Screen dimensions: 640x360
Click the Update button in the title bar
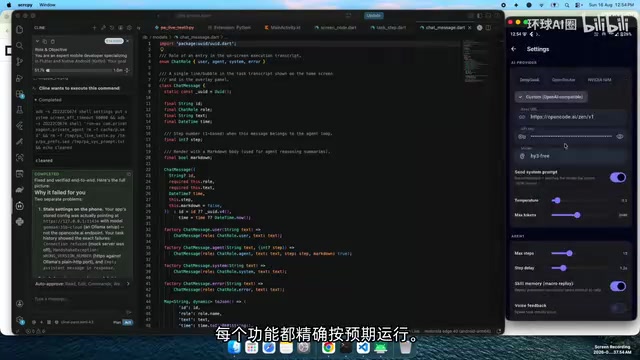(373, 16)
